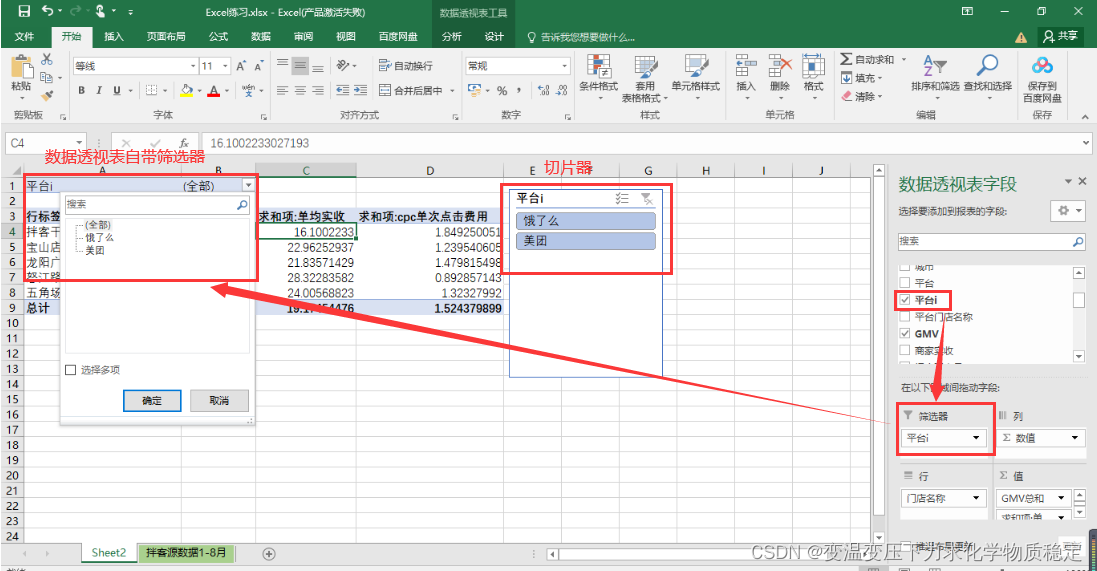
Task: Click the yellow fill color bucket
Action: (186, 90)
